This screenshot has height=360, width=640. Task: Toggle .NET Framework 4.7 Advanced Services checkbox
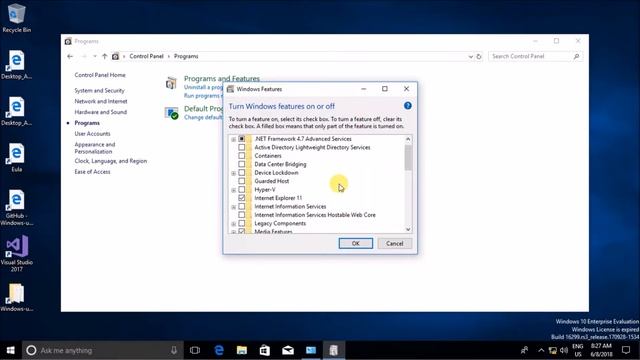click(242, 139)
